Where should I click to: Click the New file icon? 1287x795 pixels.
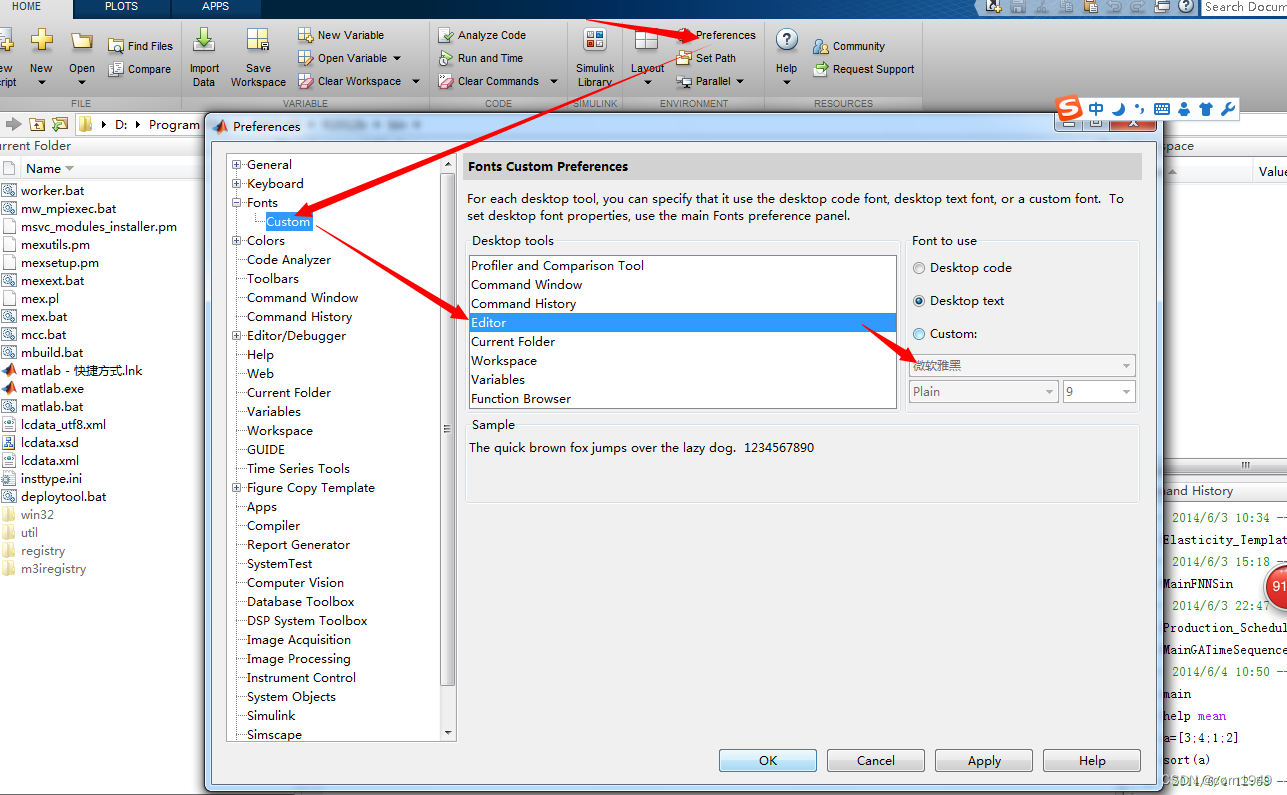[41, 42]
